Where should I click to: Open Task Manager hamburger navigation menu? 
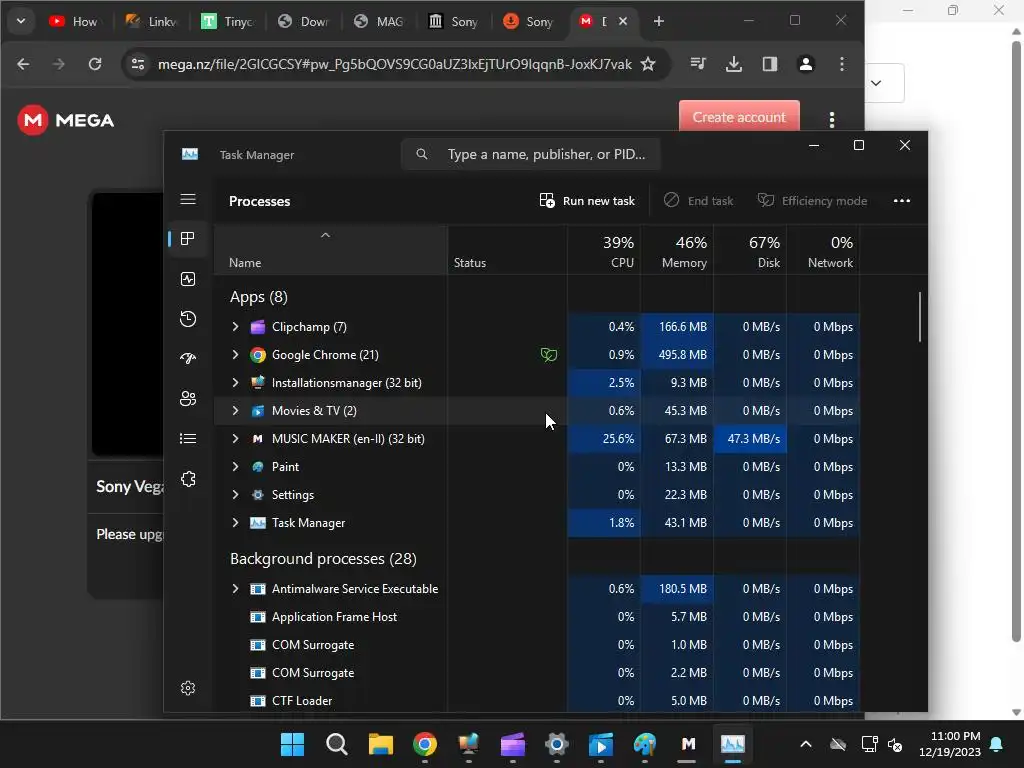188,199
